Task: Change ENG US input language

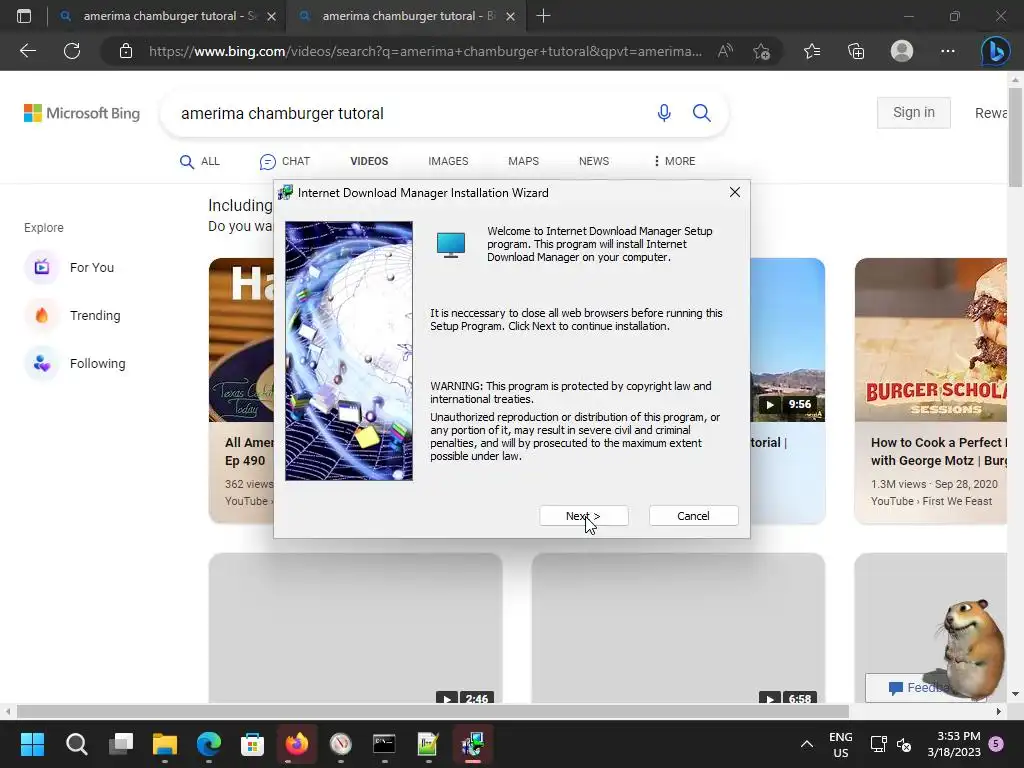Action: (840, 744)
